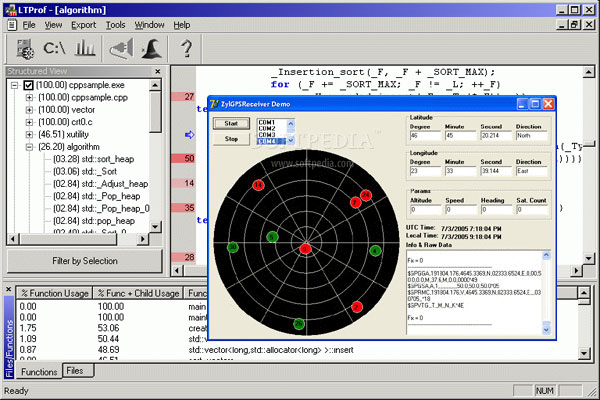Click the plug connect toolbar icon
600x400 pixels.
click(x=120, y=48)
